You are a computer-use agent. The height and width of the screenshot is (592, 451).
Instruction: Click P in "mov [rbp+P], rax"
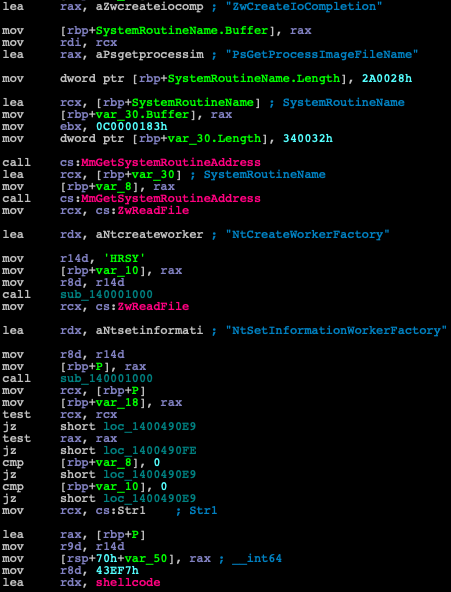99,366
